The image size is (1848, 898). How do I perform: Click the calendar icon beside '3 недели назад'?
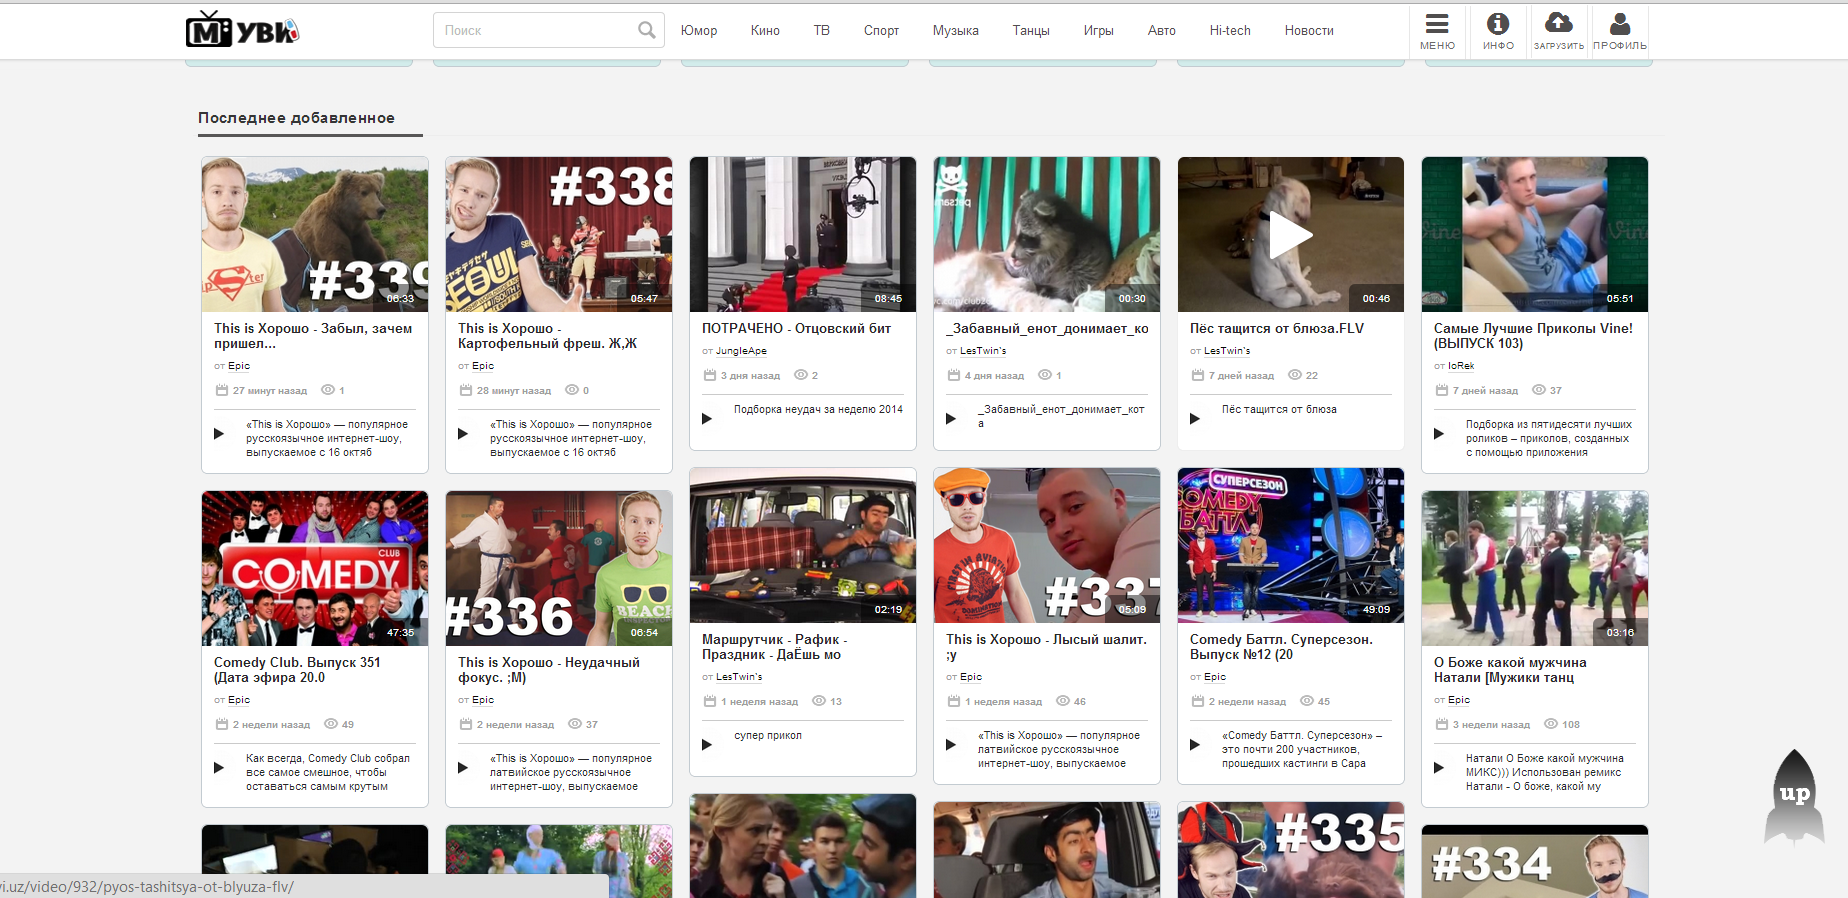[1442, 724]
